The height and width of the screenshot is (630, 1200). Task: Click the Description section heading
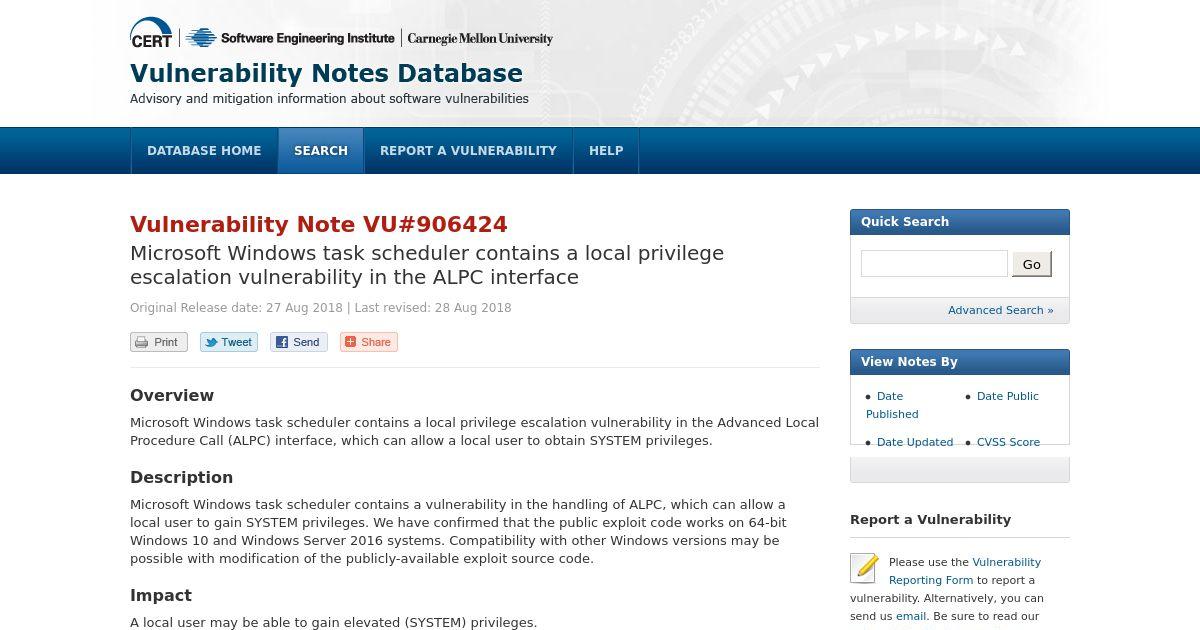(181, 477)
